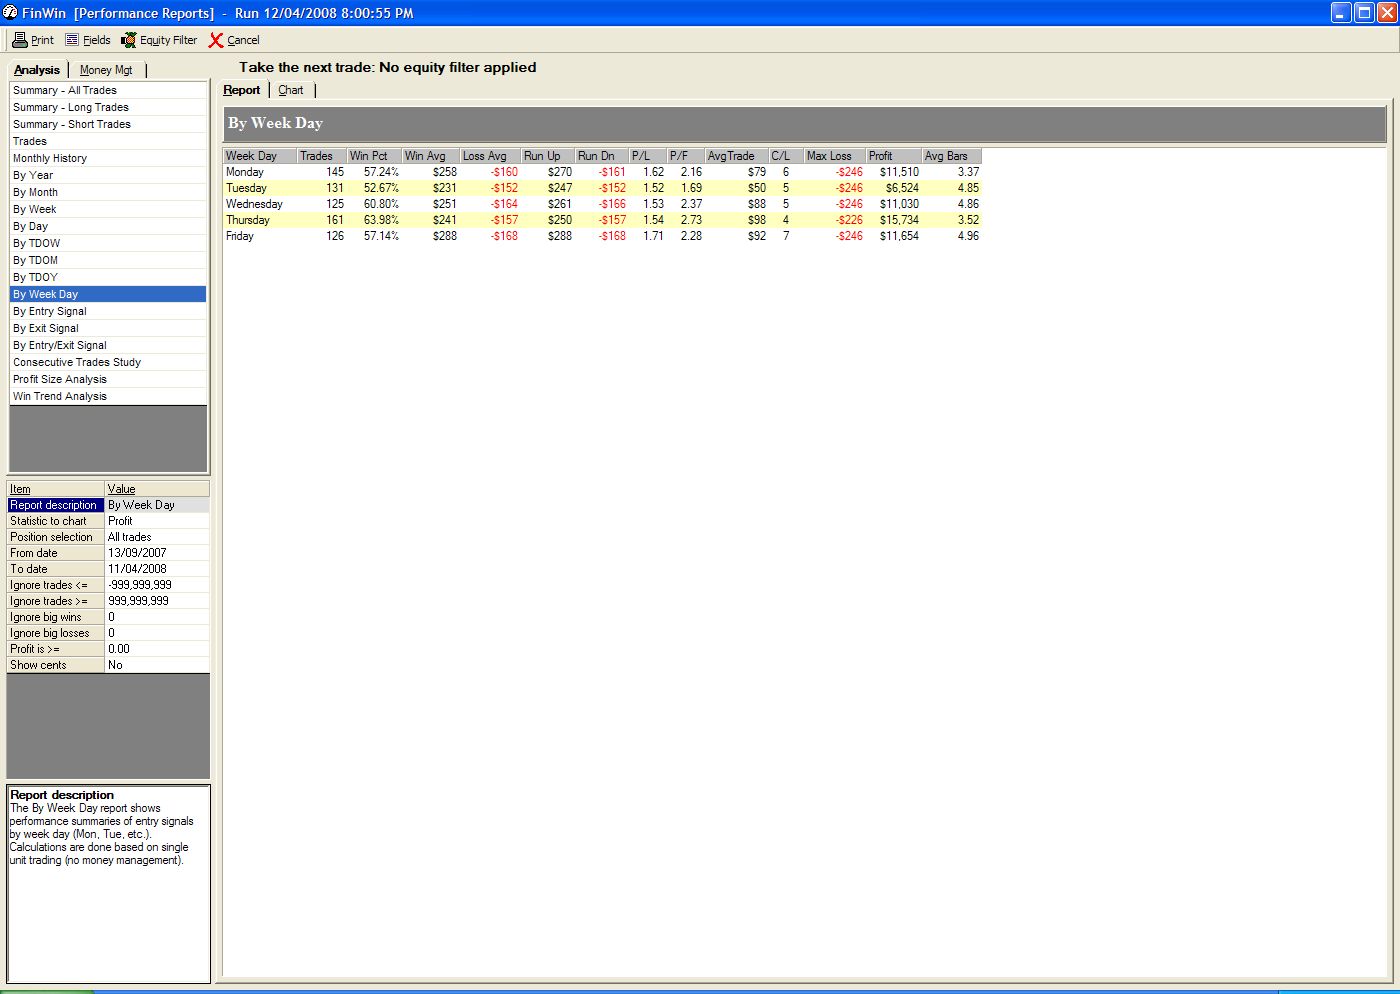The height and width of the screenshot is (994, 1400).
Task: Click the Item header in properties grid
Action: (56, 489)
